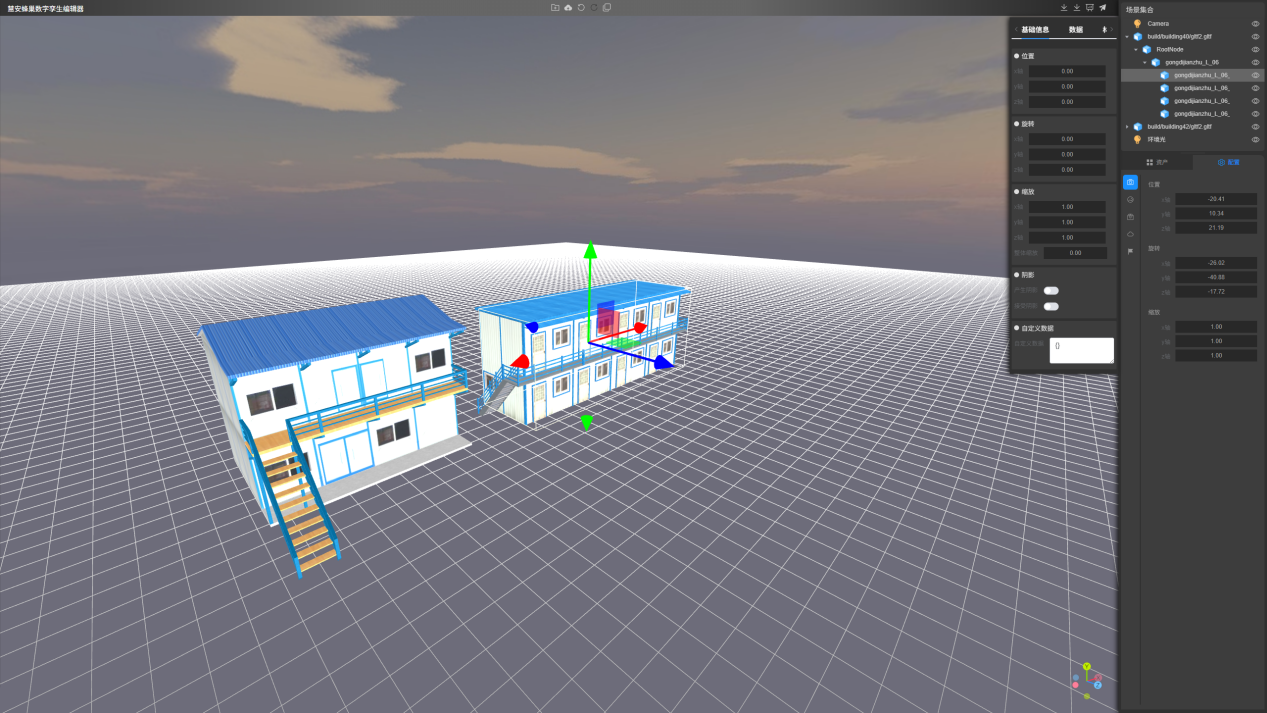Toggle the cast shadow switch
The width and height of the screenshot is (1267, 713).
(x=1051, y=291)
